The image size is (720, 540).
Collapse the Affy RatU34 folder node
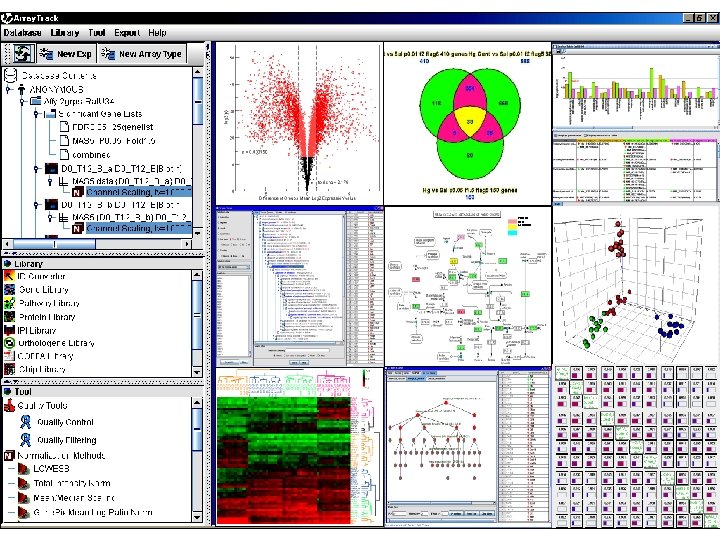tap(22, 101)
